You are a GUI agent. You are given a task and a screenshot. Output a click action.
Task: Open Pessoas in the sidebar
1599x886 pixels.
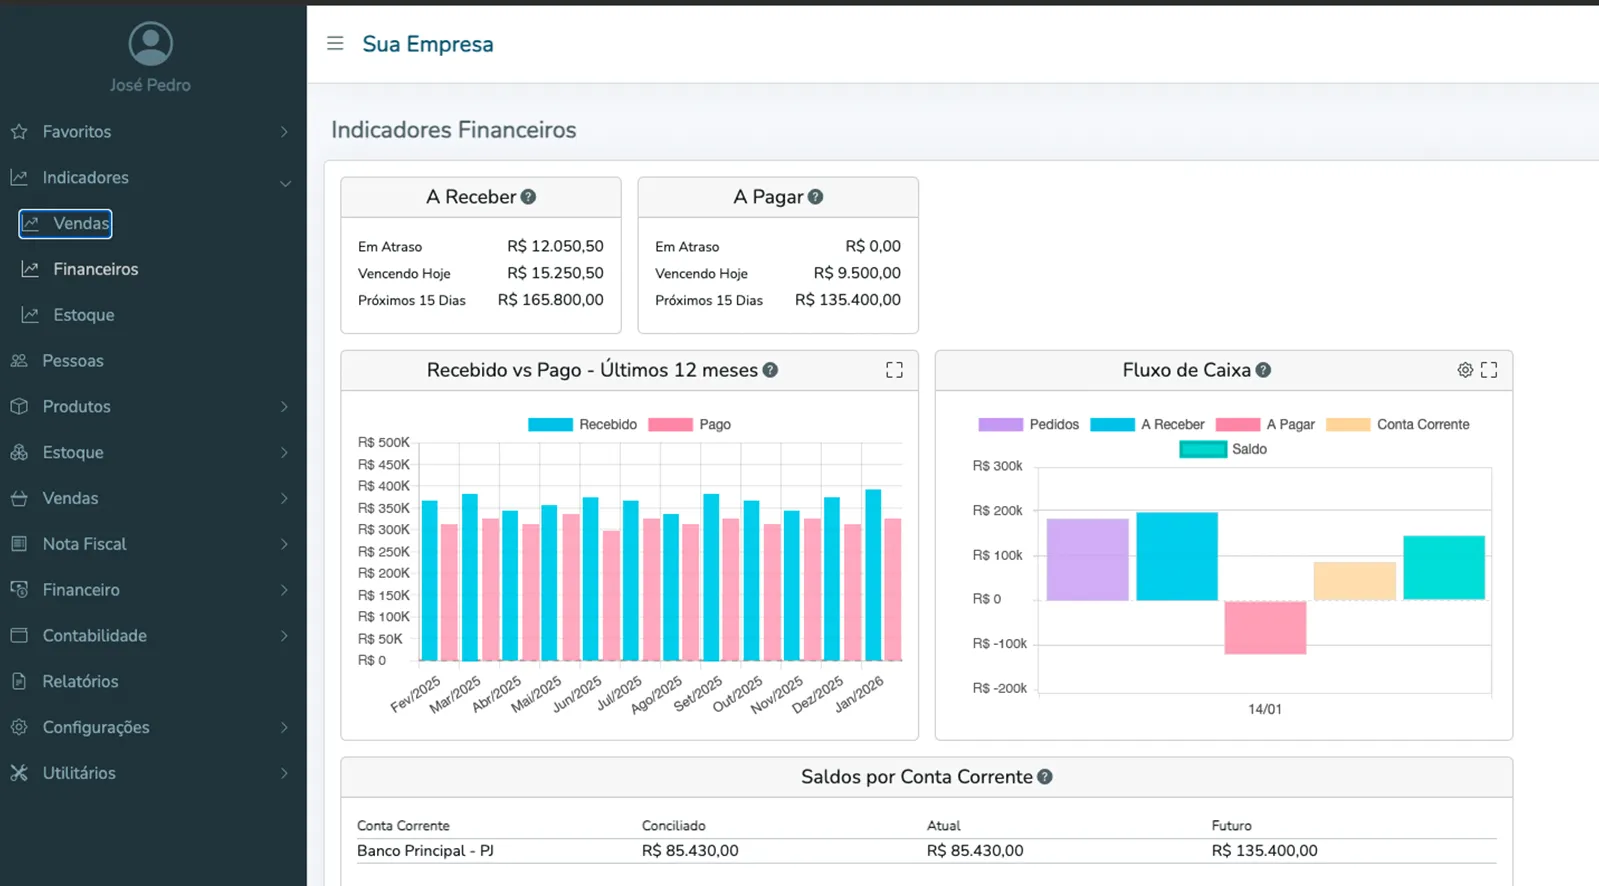[x=72, y=361]
